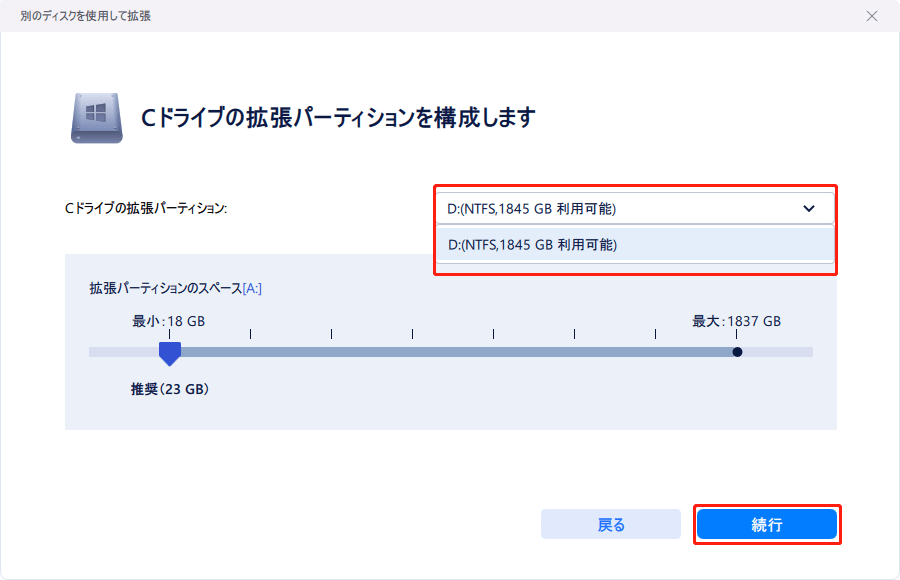Screen dimensions: 900x580
Task: Close the 別のディスクを使用して拡張 dialog
Action: point(872,17)
